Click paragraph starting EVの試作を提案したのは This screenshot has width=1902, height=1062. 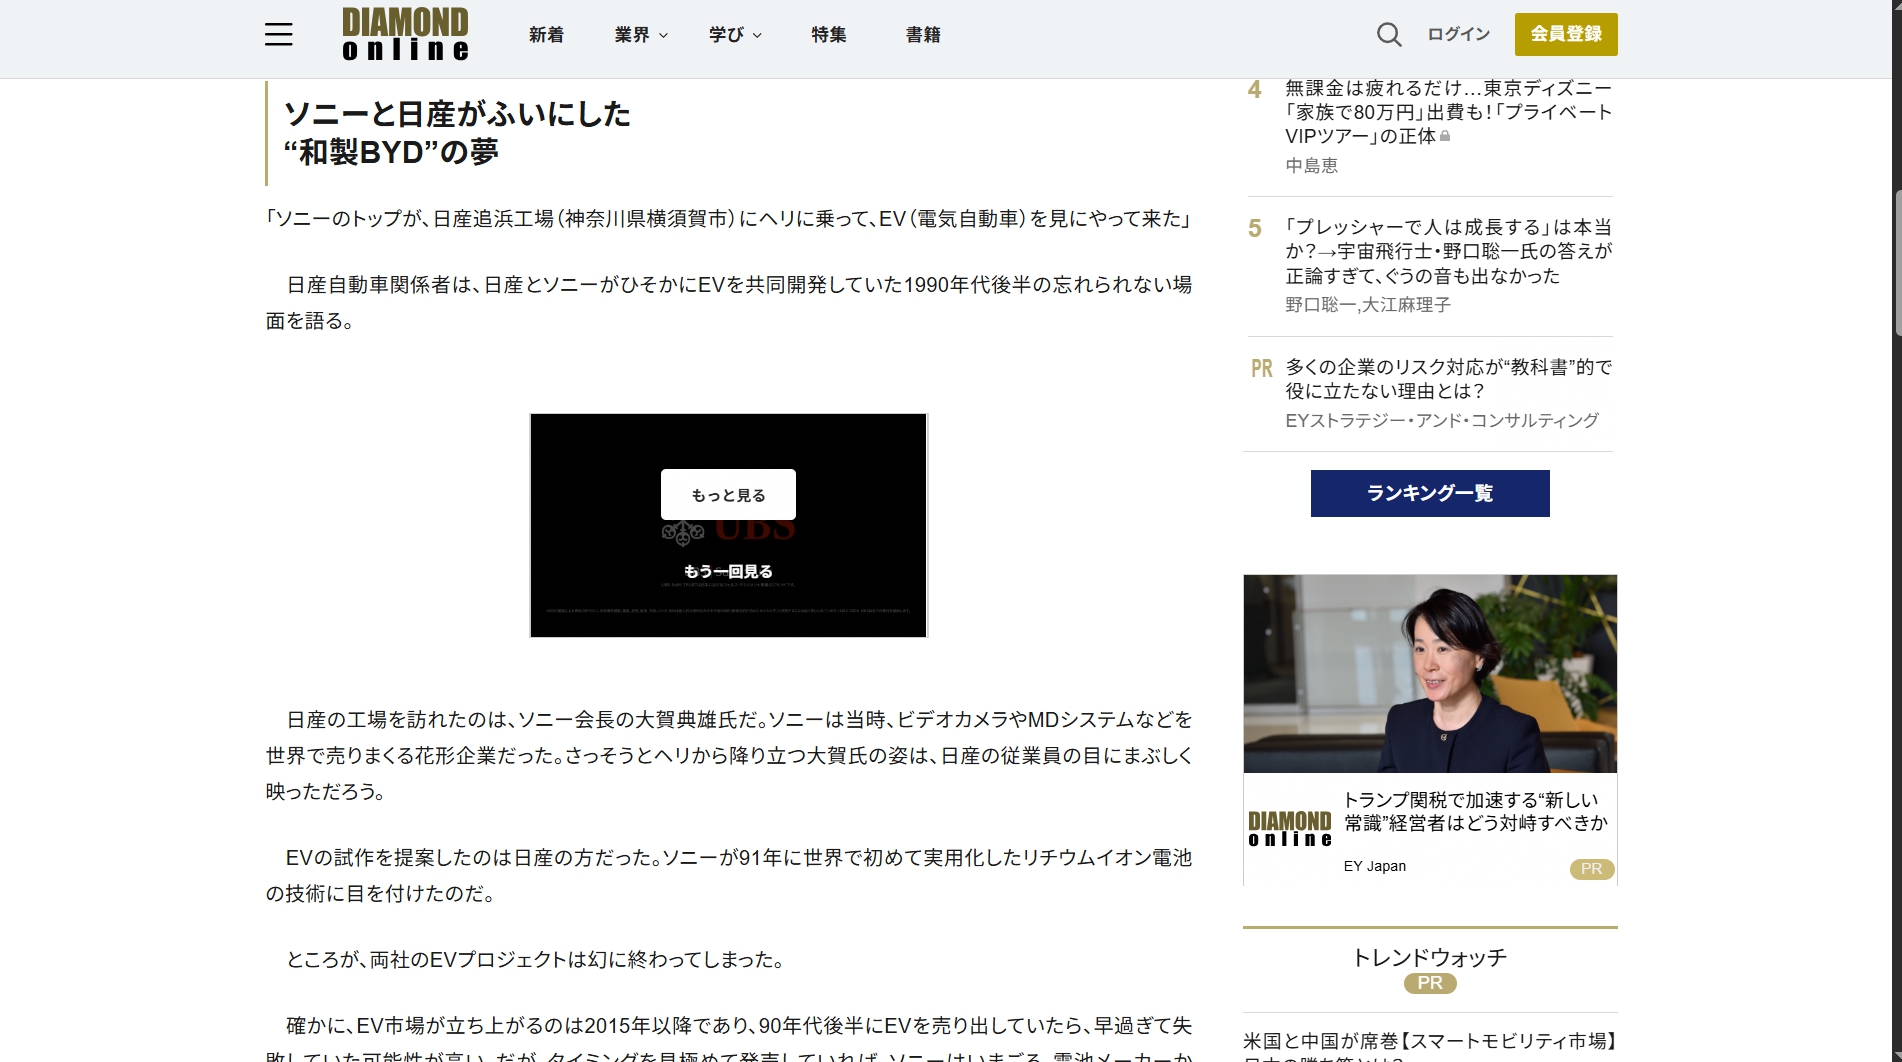(x=729, y=876)
